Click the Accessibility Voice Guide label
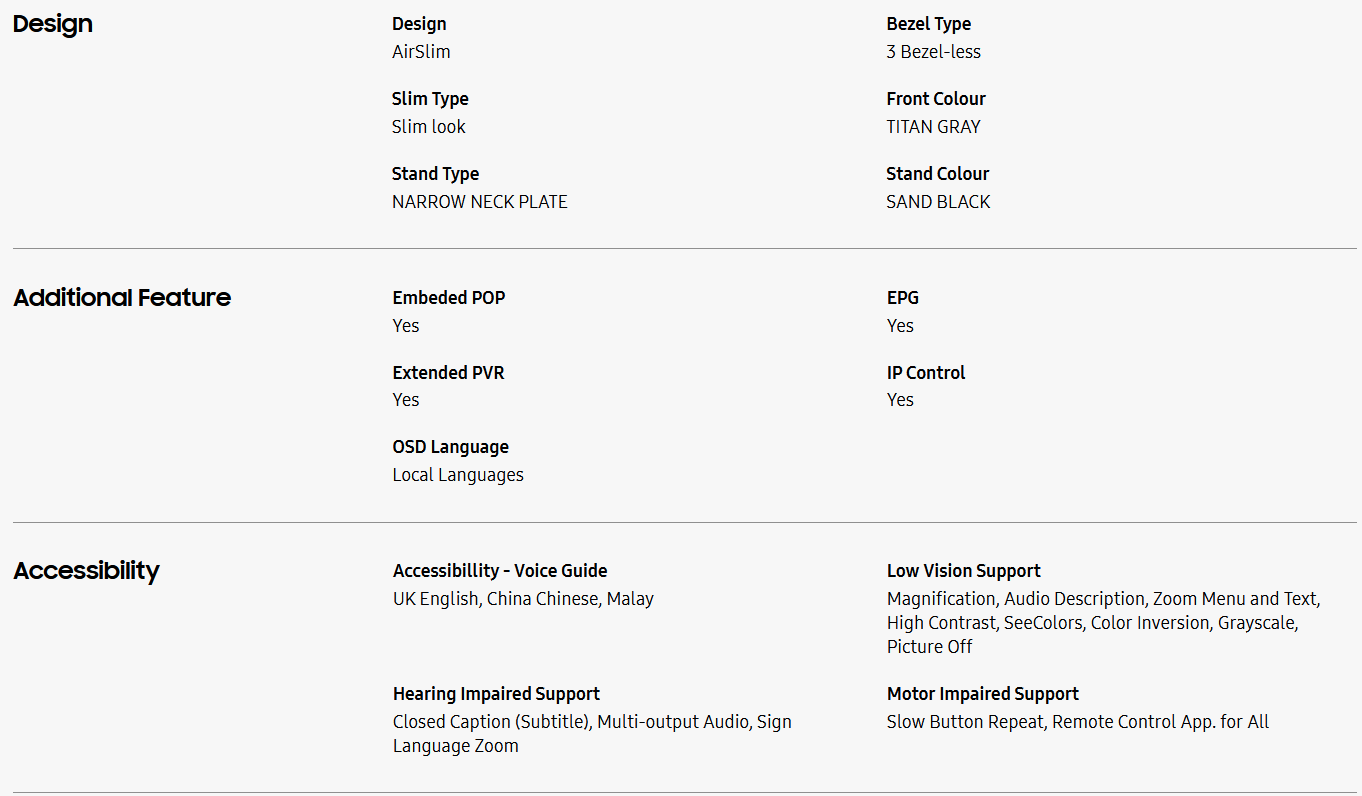This screenshot has width=1362, height=796. (x=500, y=571)
